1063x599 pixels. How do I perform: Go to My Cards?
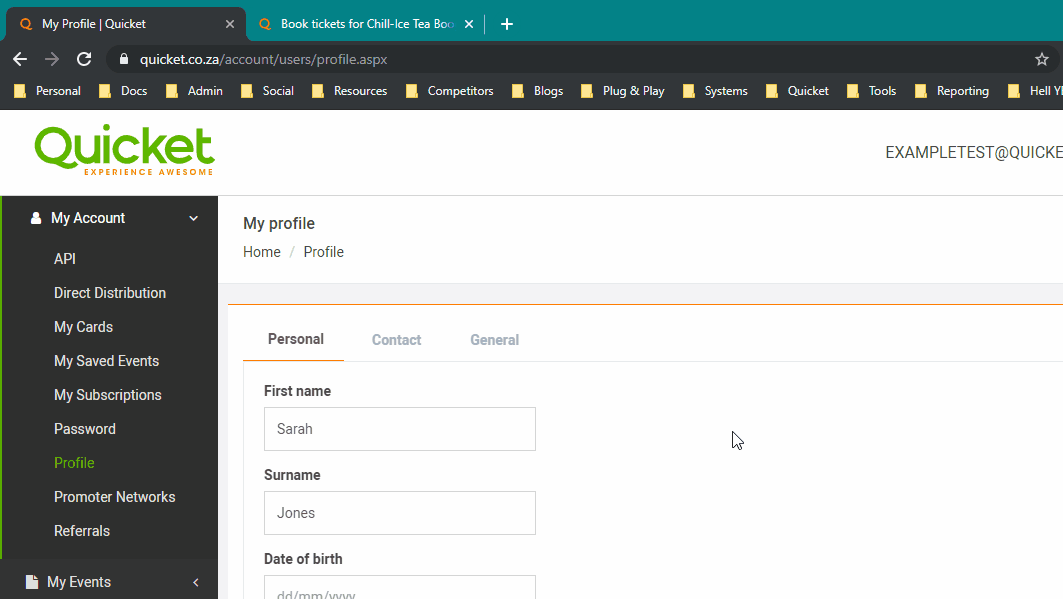83,327
